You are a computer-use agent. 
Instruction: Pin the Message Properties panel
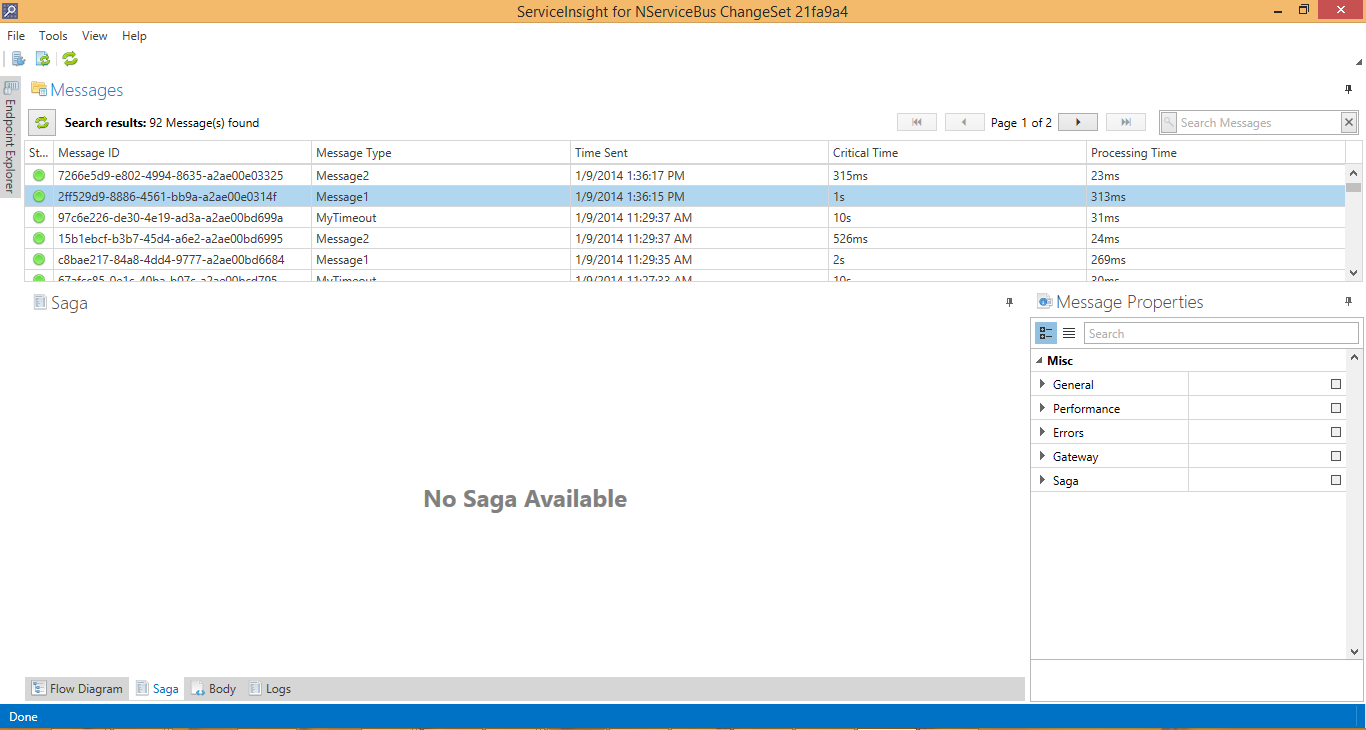point(1348,302)
